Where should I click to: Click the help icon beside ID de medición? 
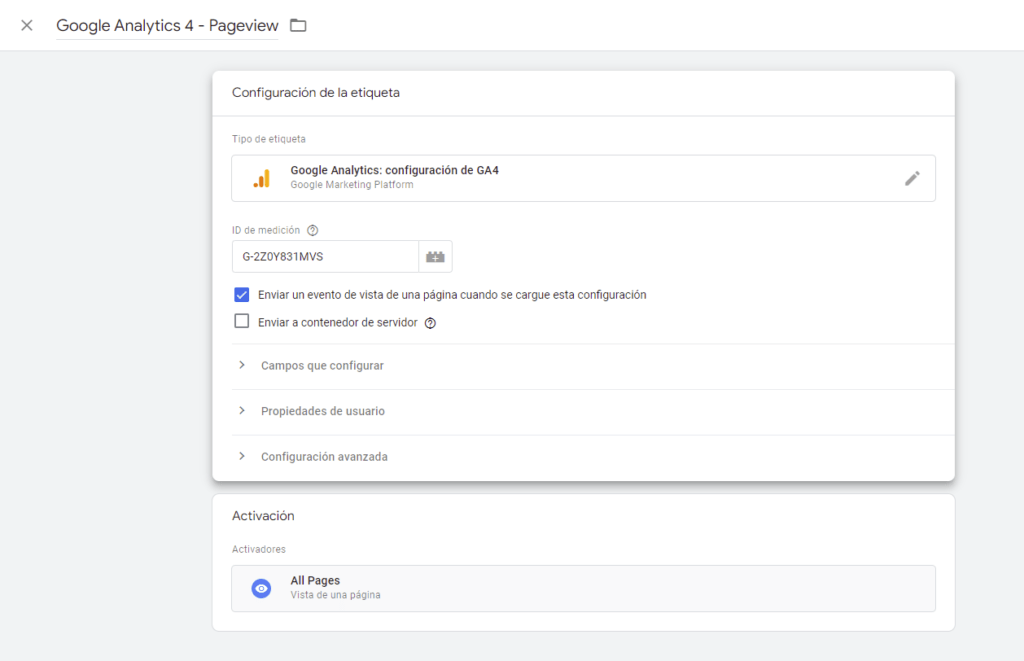pyautogui.click(x=313, y=231)
